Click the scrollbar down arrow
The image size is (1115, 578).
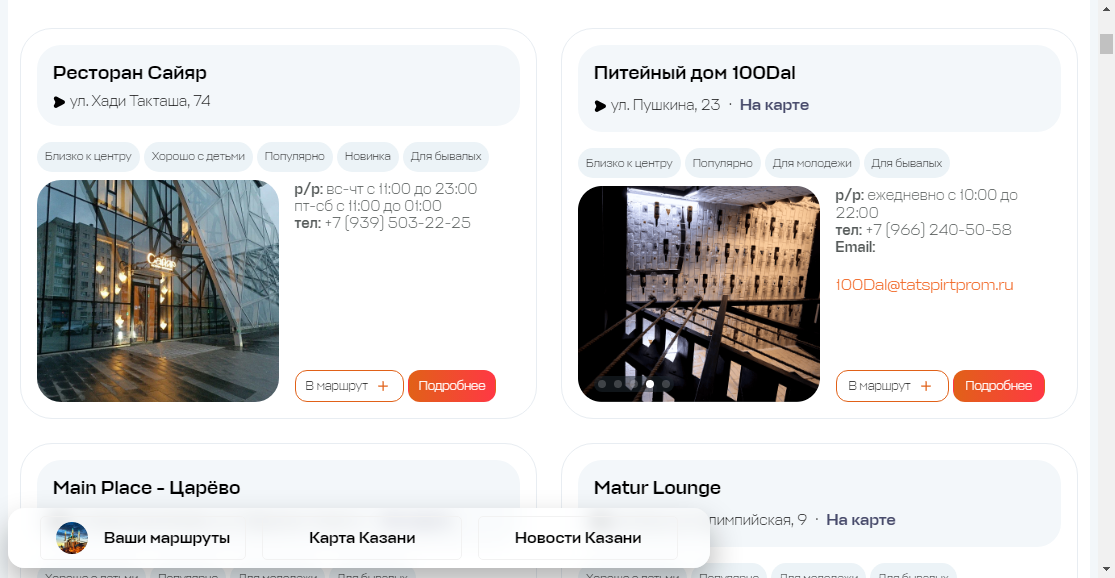click(1106, 569)
